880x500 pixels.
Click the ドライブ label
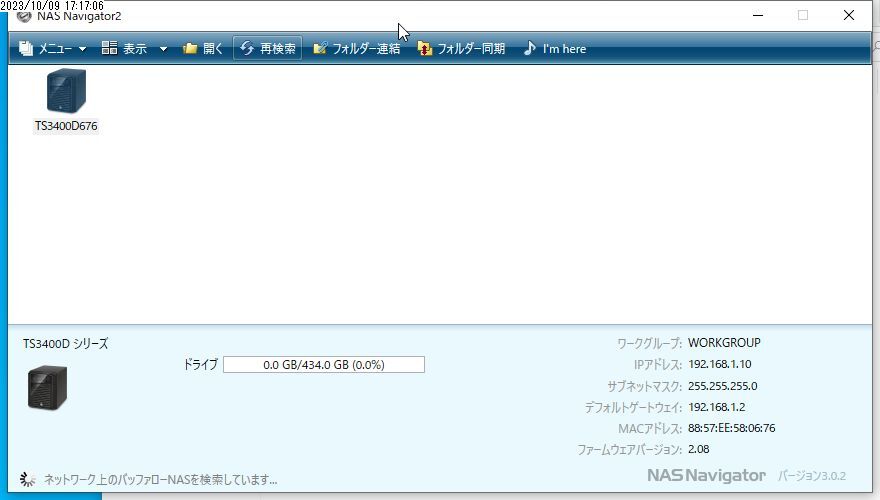(x=200, y=365)
